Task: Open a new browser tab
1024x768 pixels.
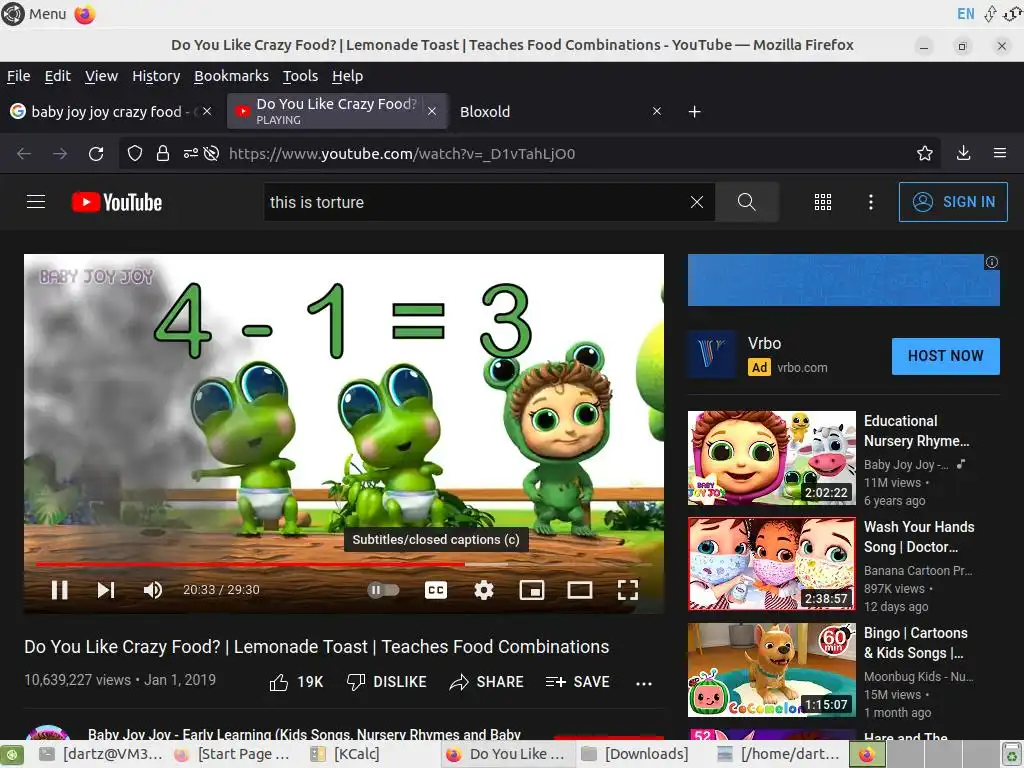Action: (x=694, y=112)
